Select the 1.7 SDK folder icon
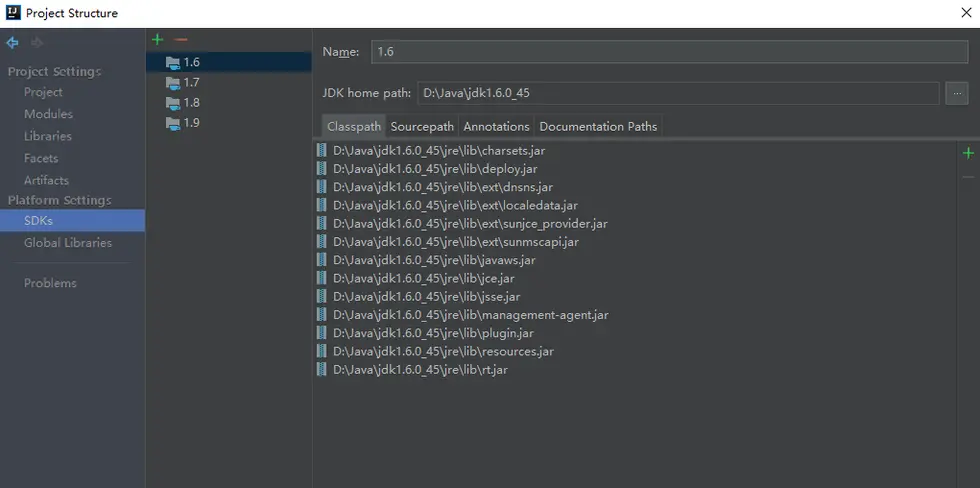This screenshot has height=488, width=980. 173,82
